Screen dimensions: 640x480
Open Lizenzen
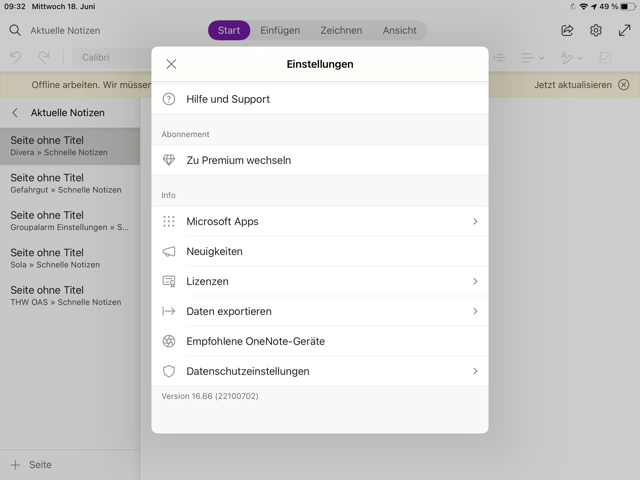tap(320, 281)
